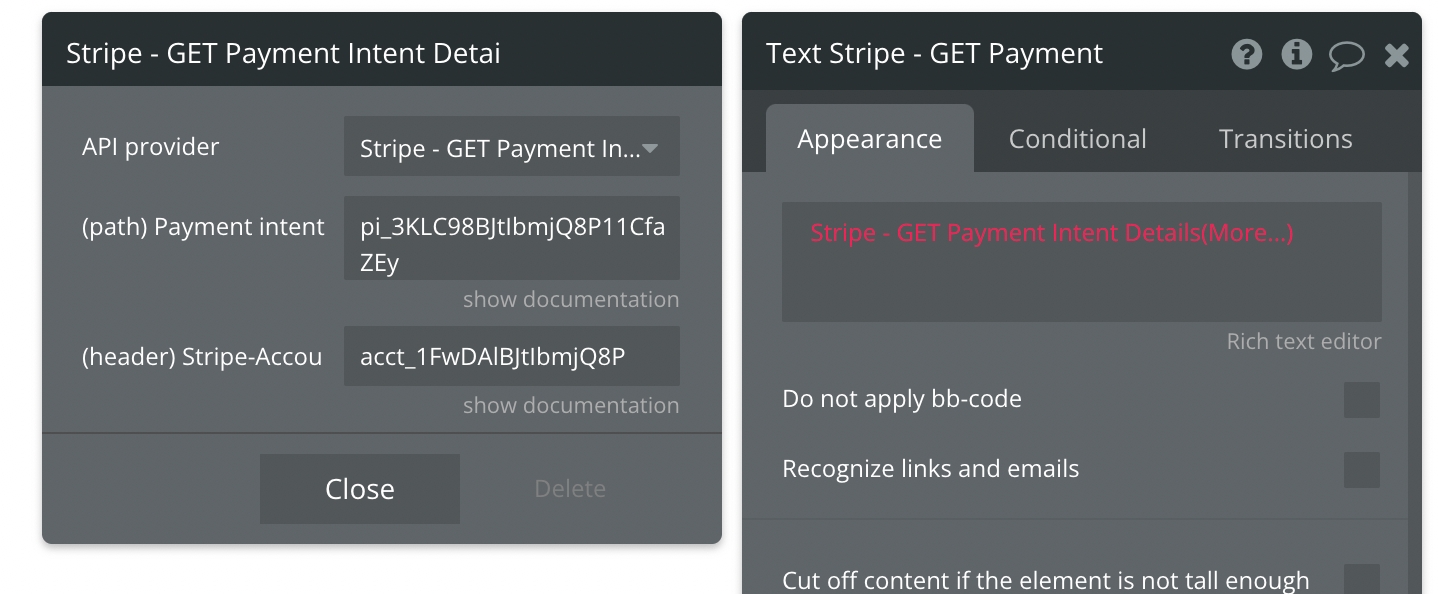
Task: Edit the Payment intent path field
Action: point(511,239)
